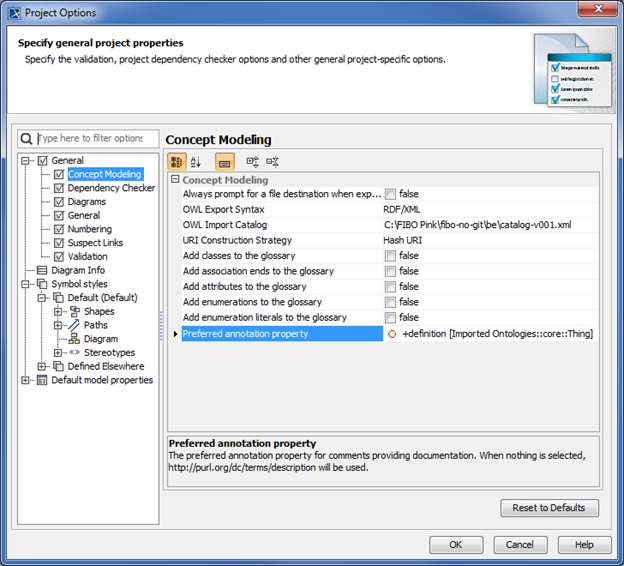Enable 'Add attributes to the glossary' checkbox
Viewport: 624px width, 566px height.
tap(390, 287)
